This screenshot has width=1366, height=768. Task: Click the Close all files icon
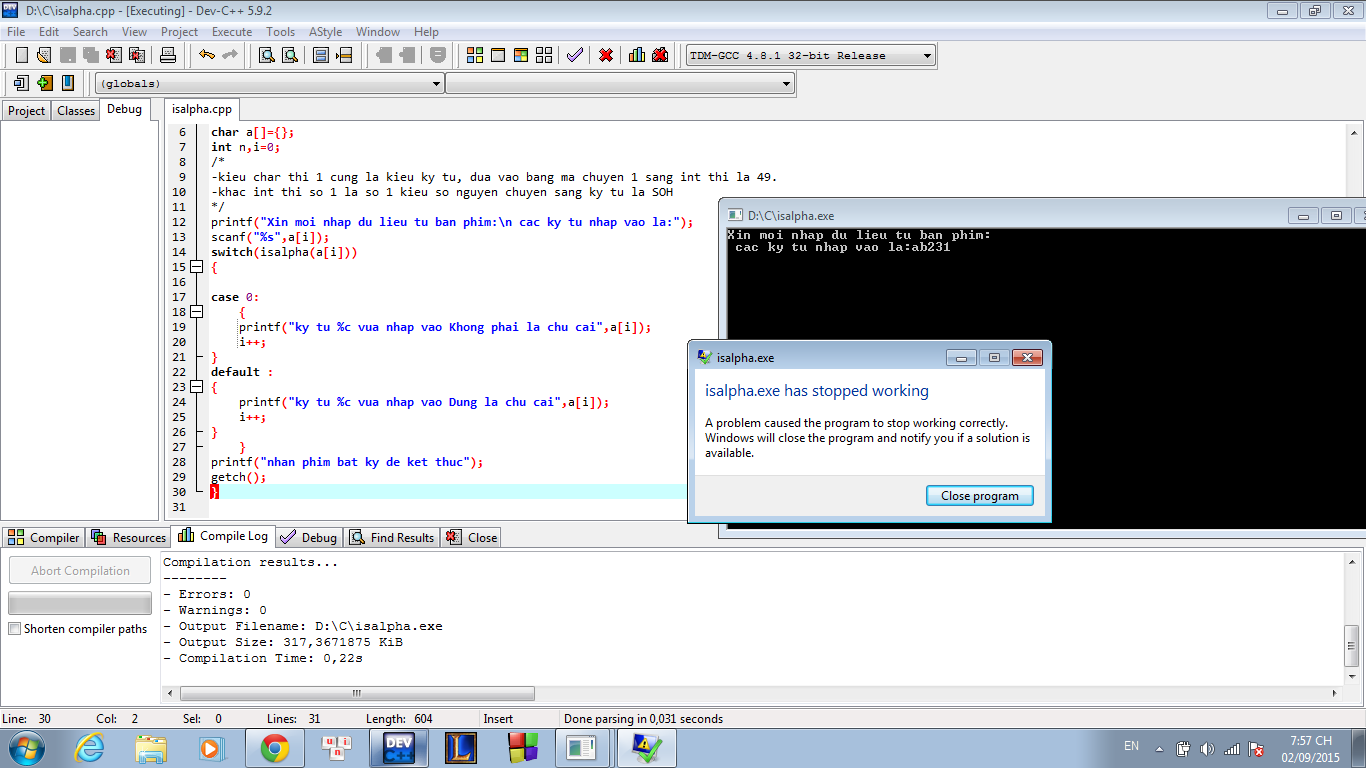pos(137,55)
